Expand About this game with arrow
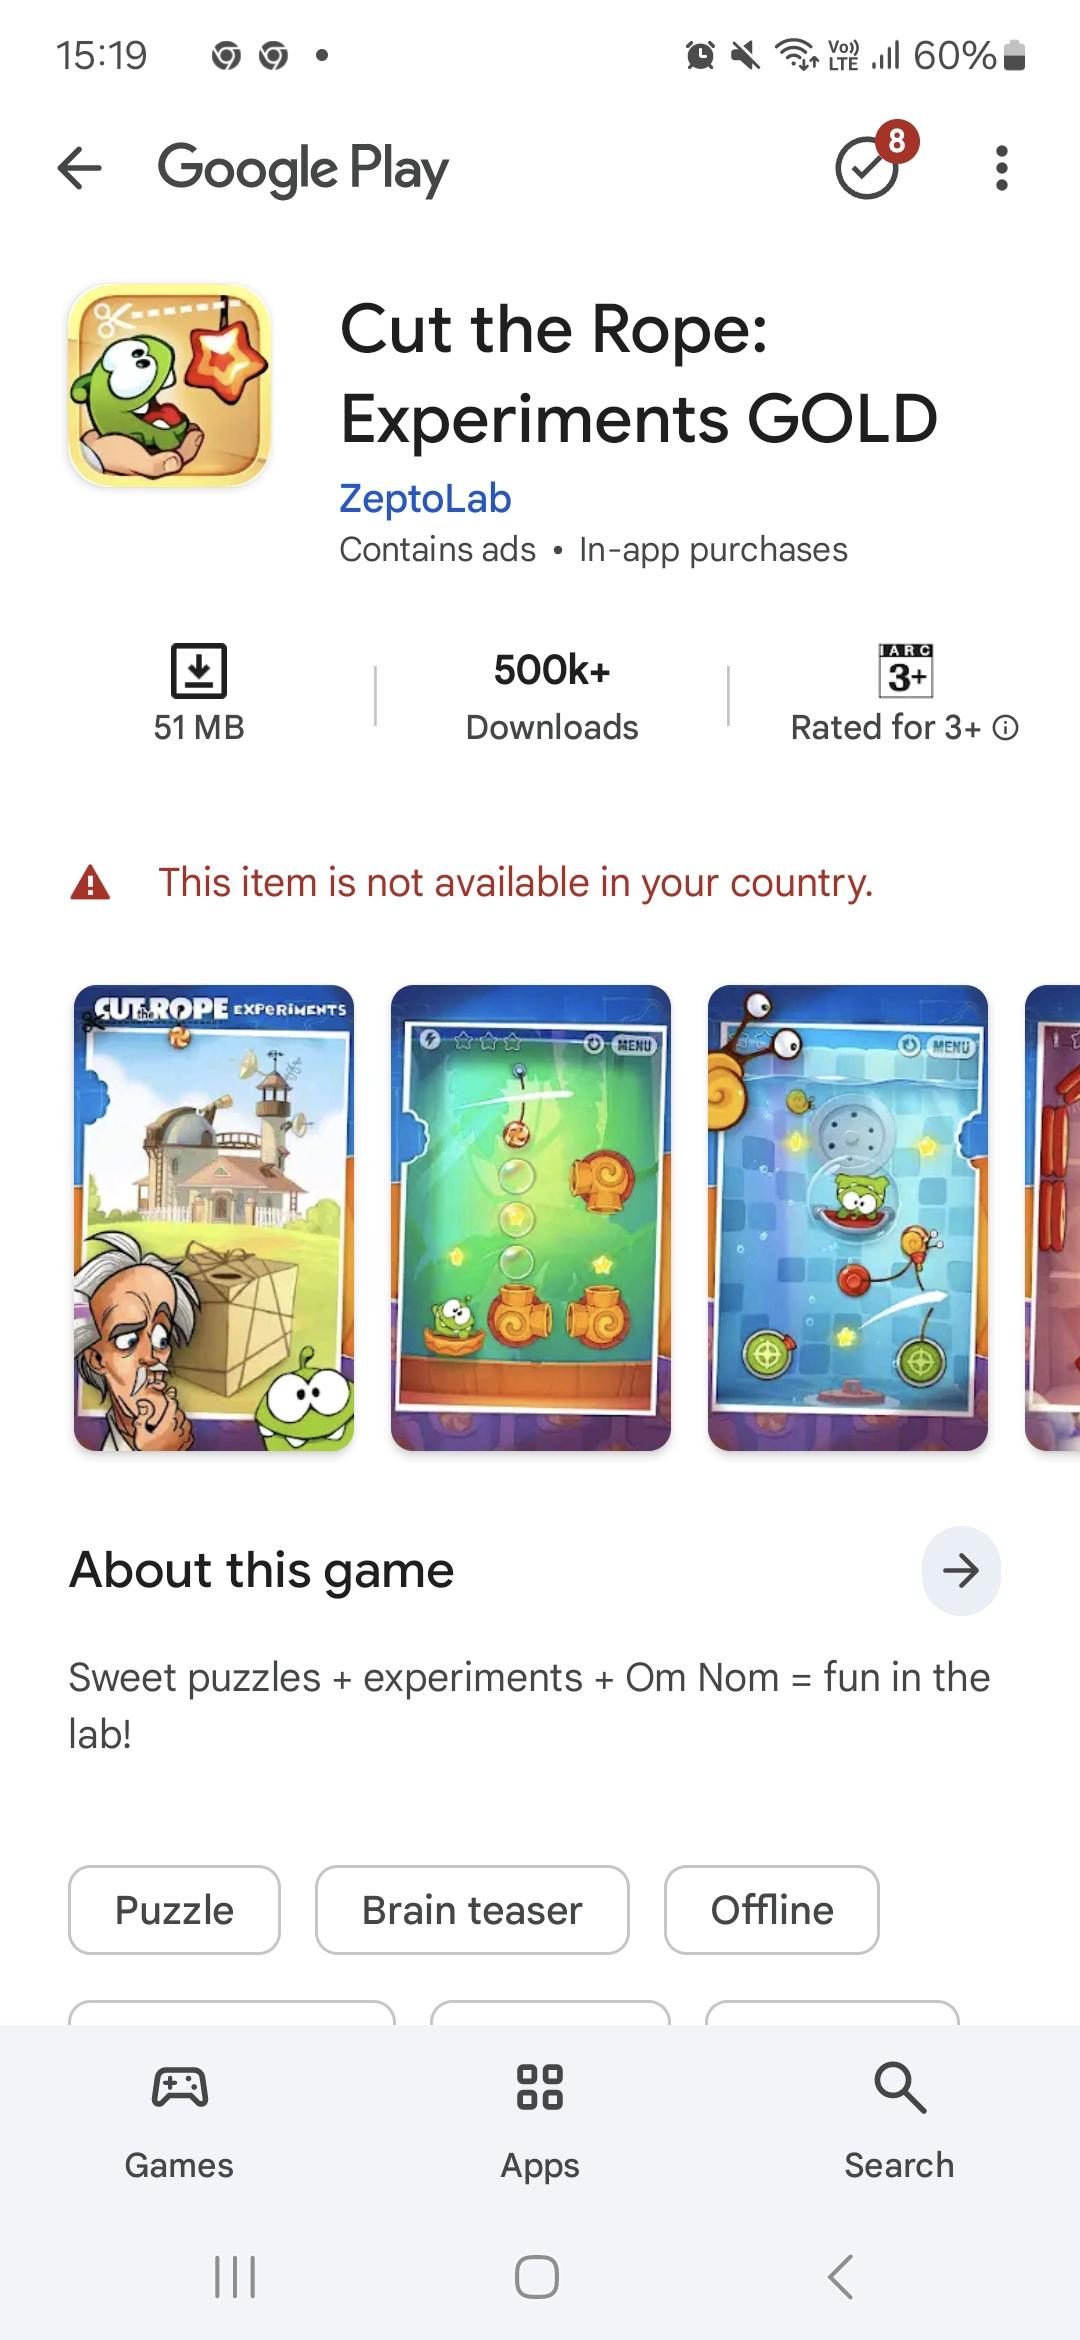This screenshot has height=2340, width=1080. pos(961,1571)
